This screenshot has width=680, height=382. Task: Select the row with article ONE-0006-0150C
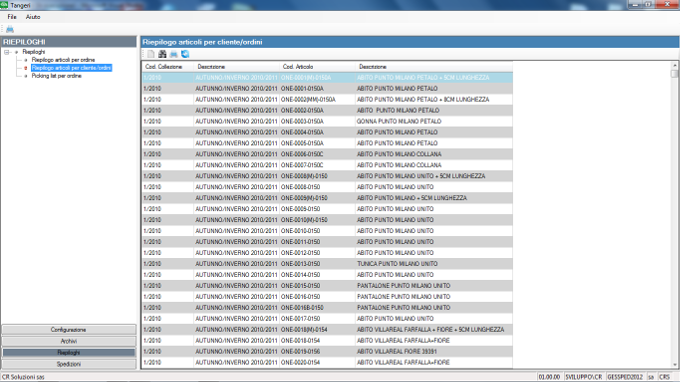point(327,154)
